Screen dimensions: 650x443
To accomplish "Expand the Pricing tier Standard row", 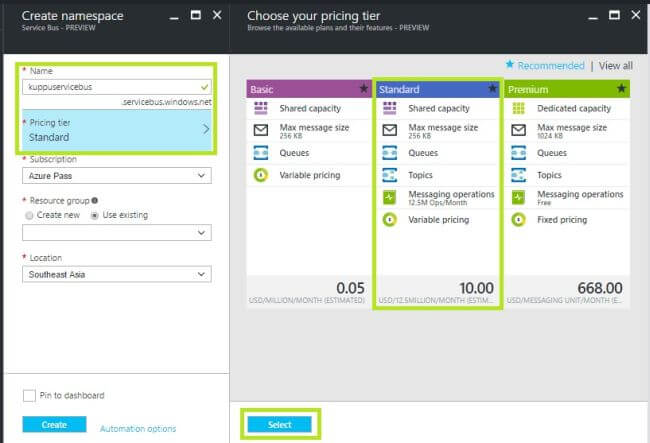I will point(117,130).
